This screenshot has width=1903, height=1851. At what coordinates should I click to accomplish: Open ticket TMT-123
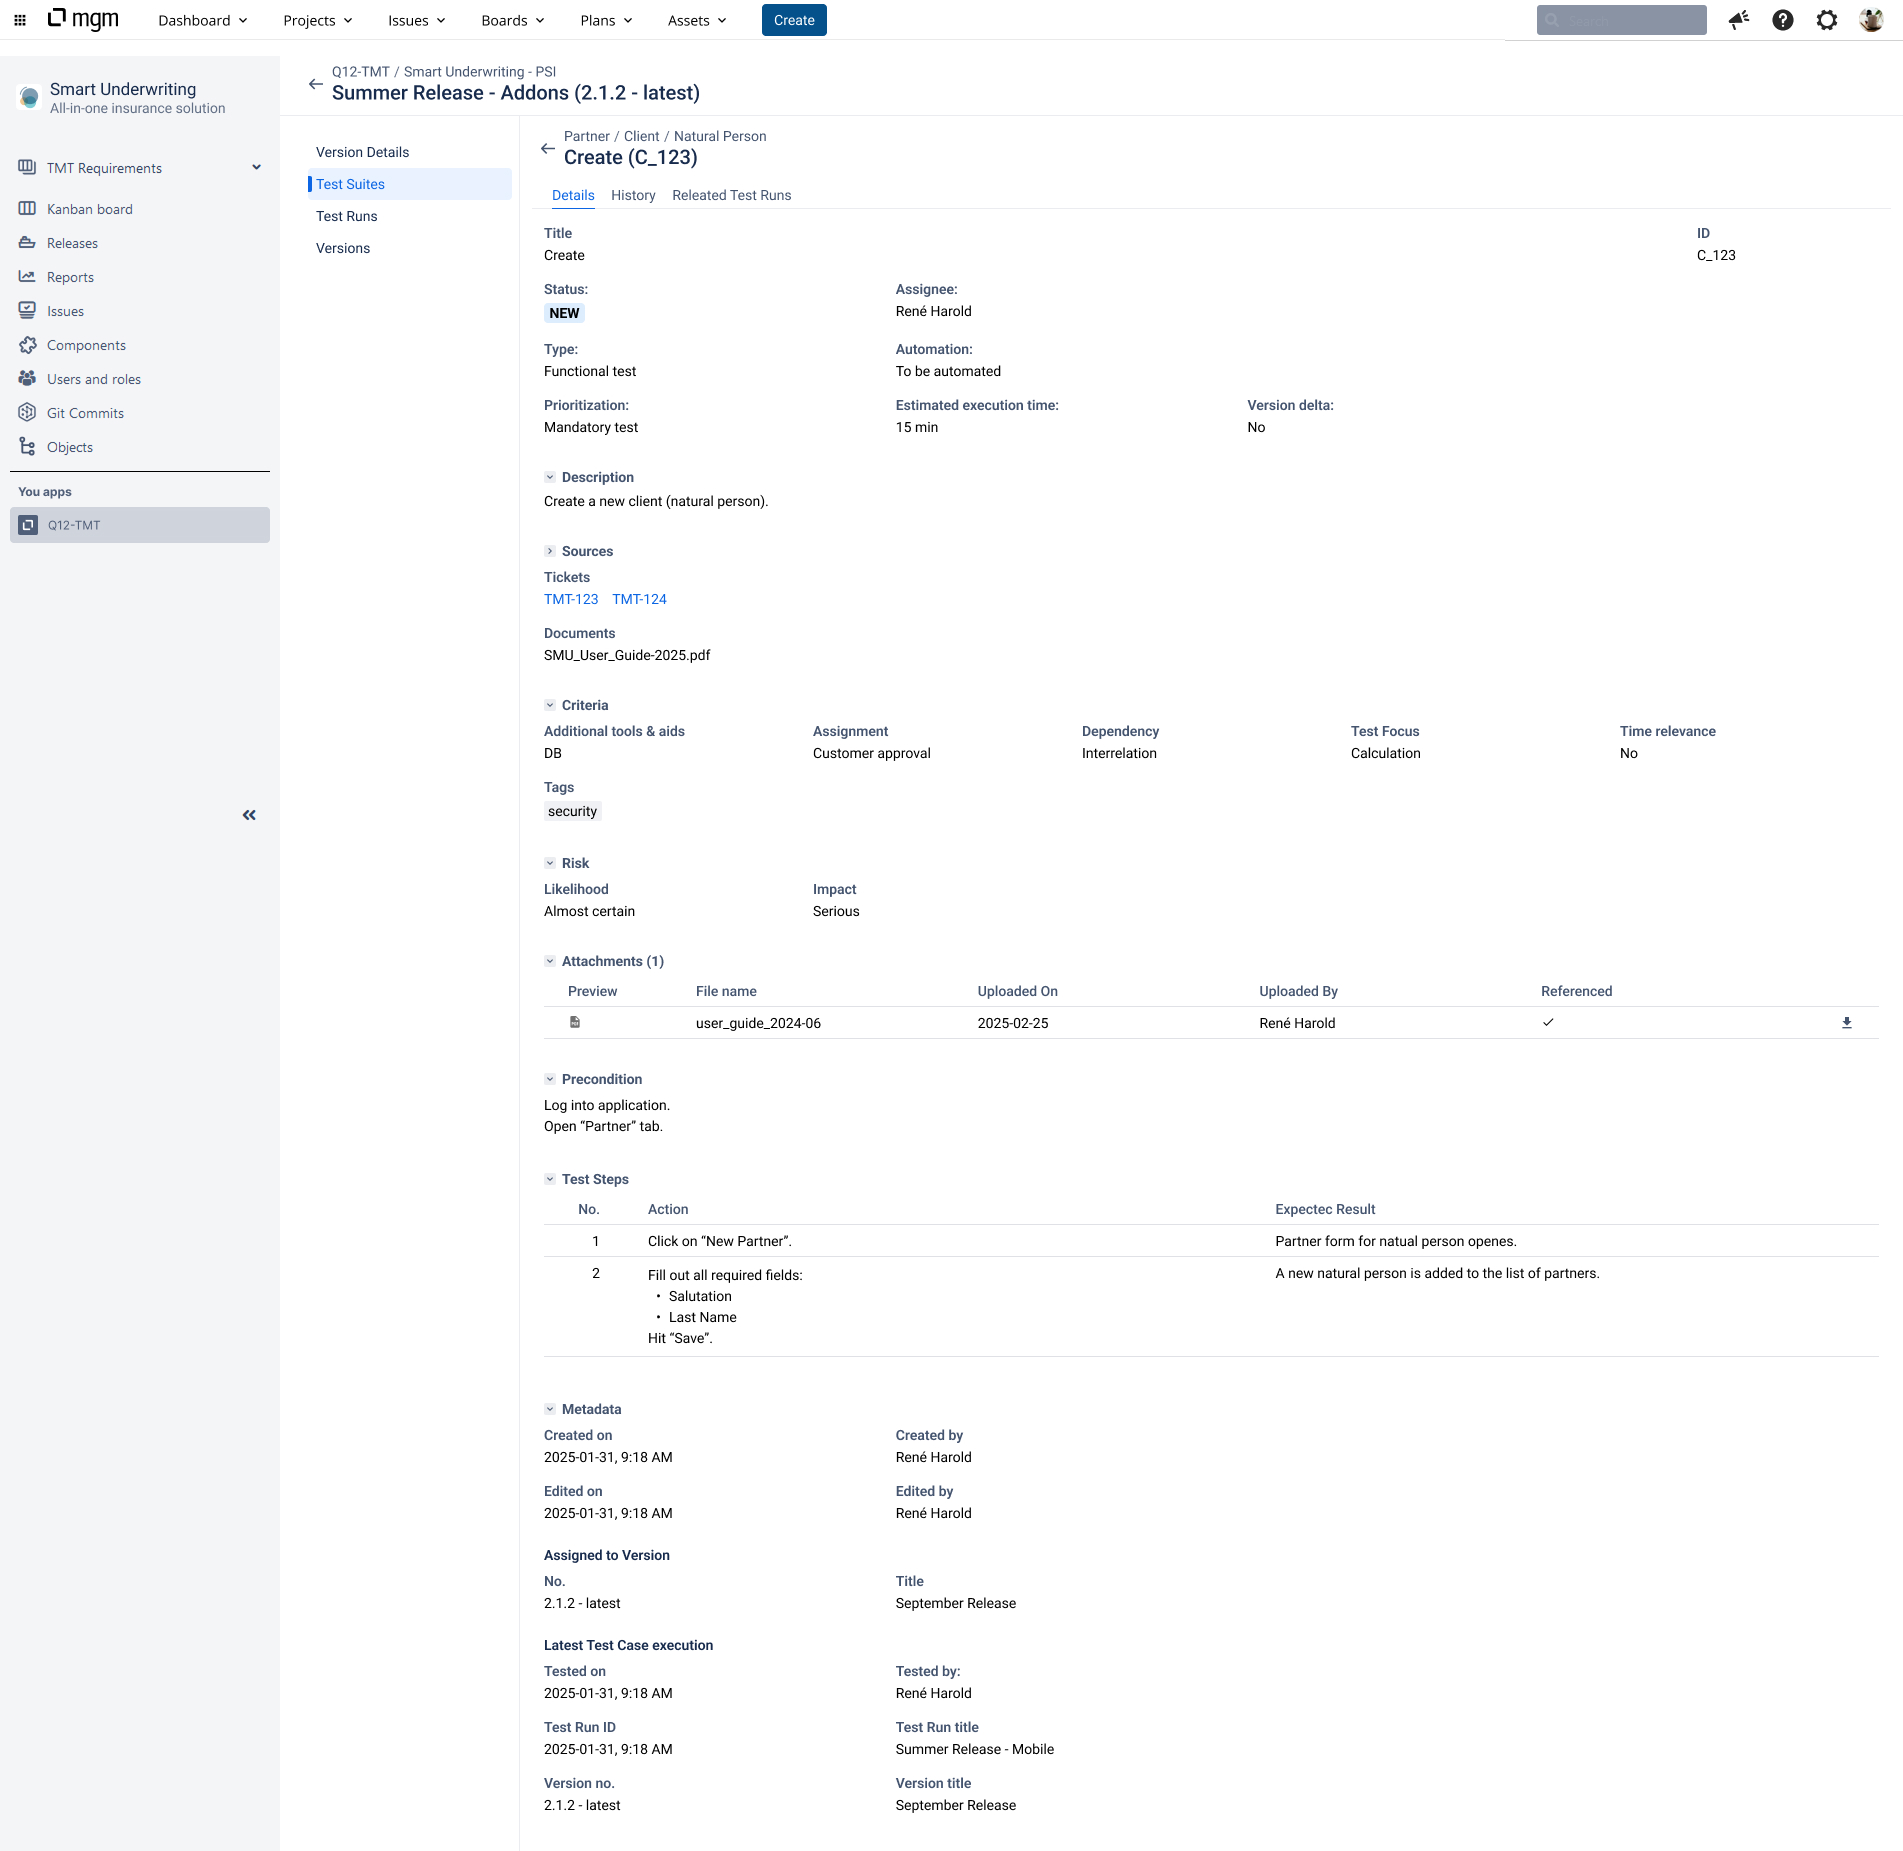570,599
